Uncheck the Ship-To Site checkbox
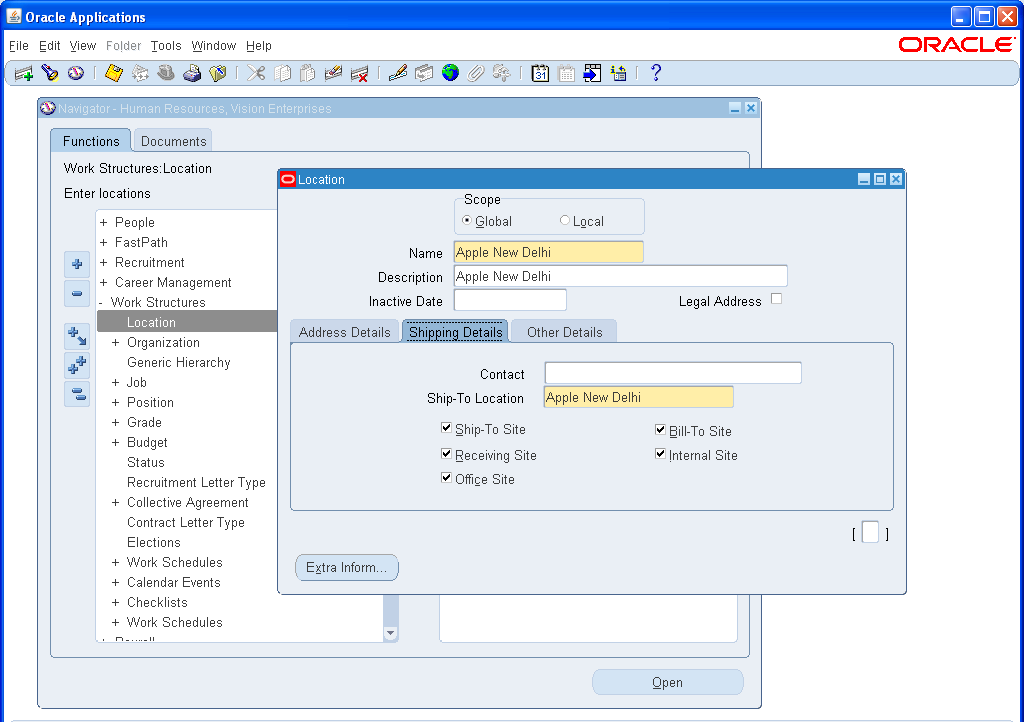The width and height of the screenshot is (1024, 722). [x=446, y=428]
